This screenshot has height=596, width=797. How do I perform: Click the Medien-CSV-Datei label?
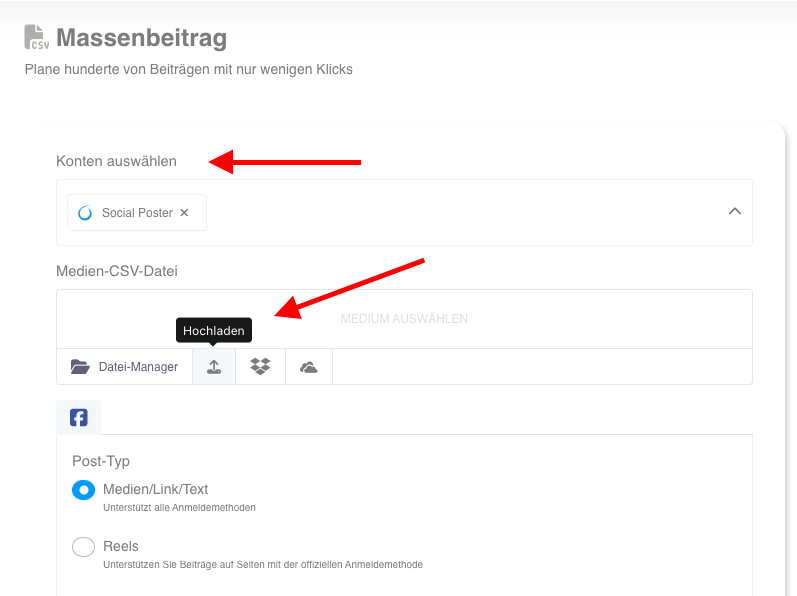tap(117, 271)
